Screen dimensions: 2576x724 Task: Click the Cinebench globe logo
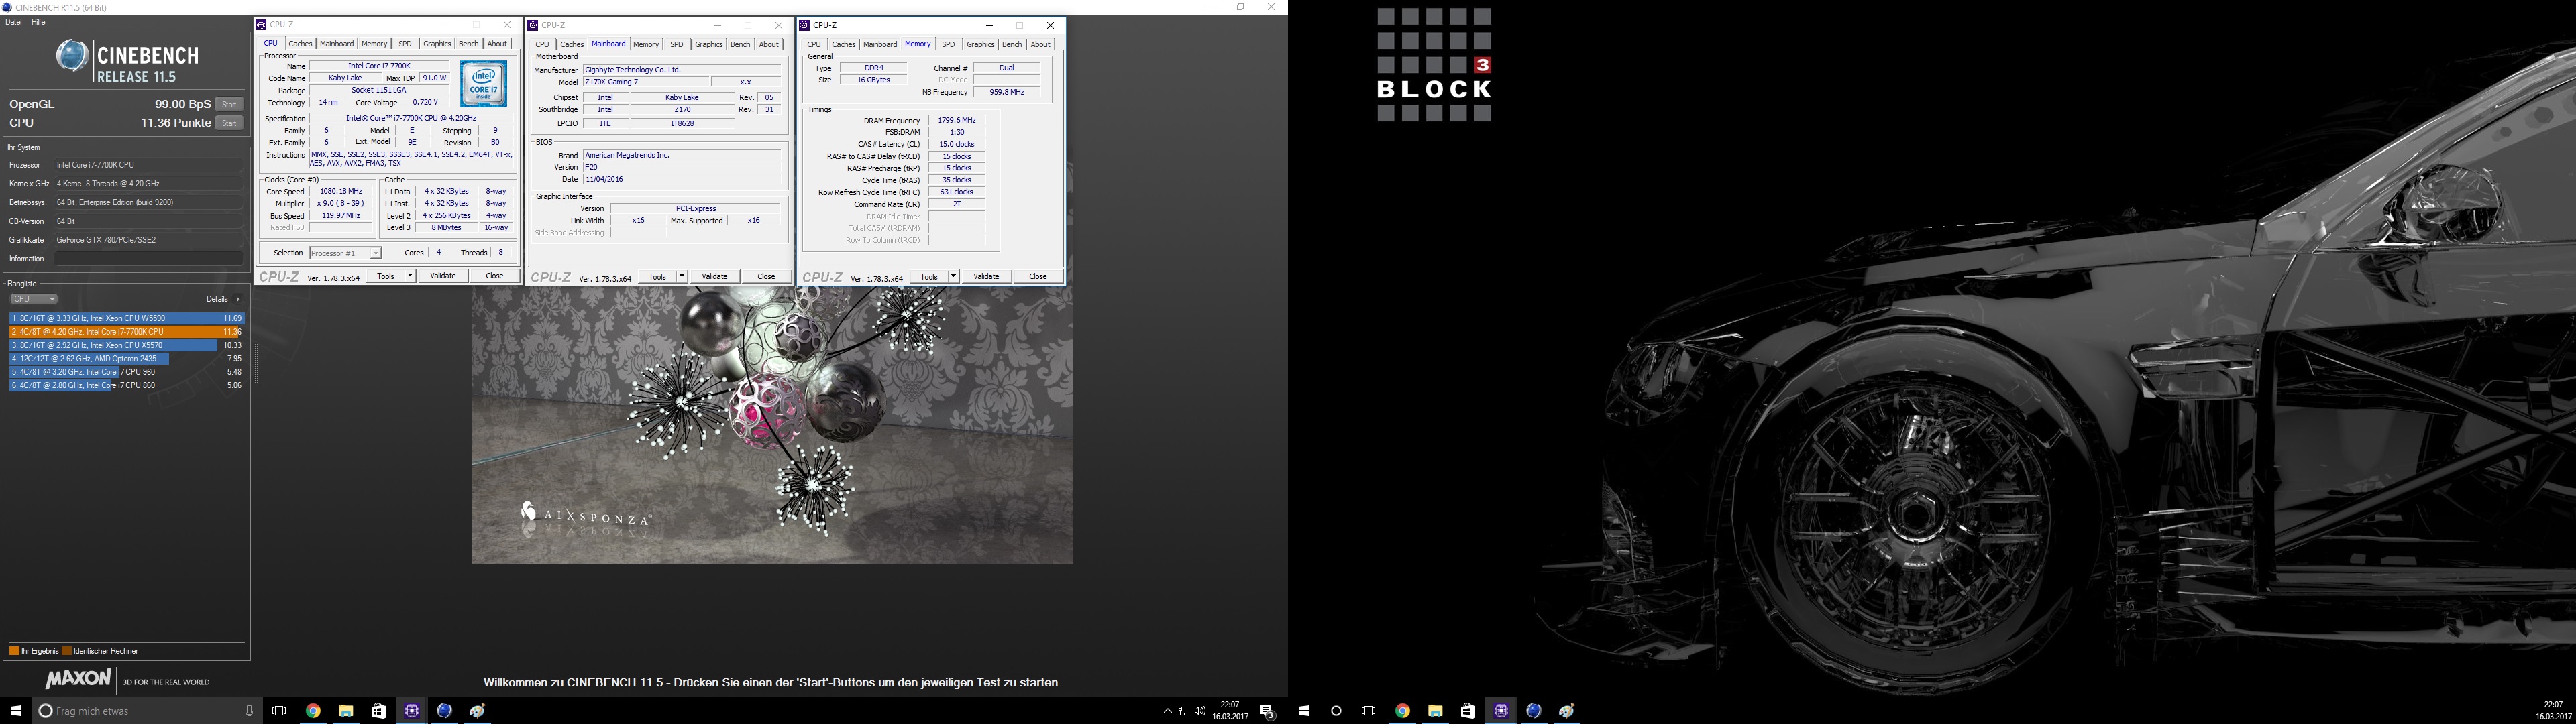pos(71,56)
